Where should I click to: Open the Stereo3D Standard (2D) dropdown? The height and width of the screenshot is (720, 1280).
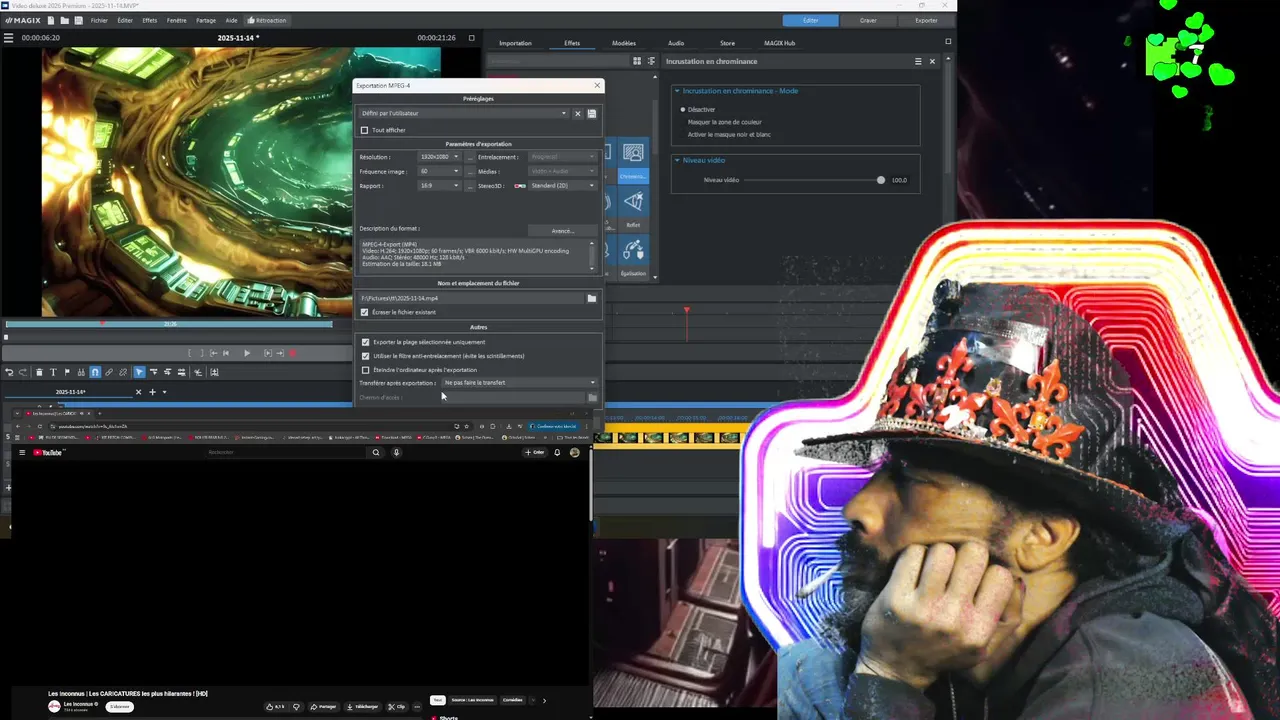[562, 185]
